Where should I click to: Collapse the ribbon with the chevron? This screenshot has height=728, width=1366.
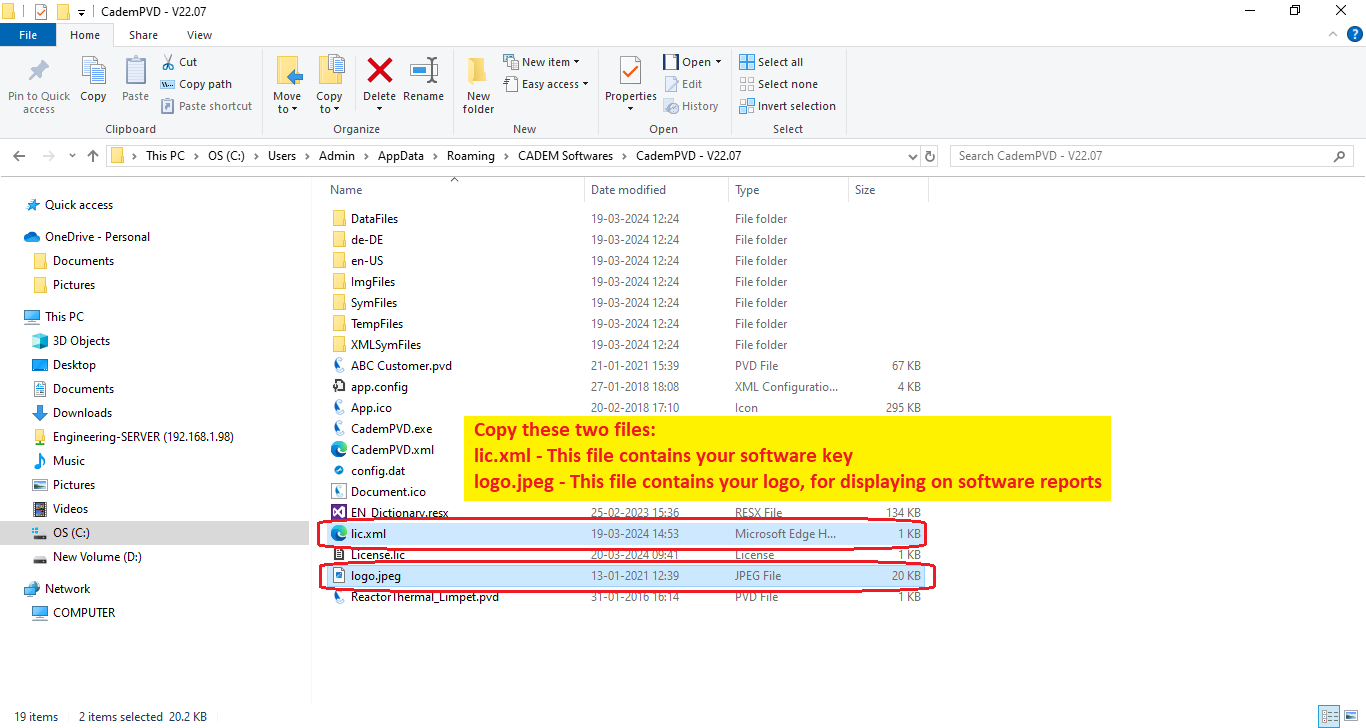[1334, 35]
